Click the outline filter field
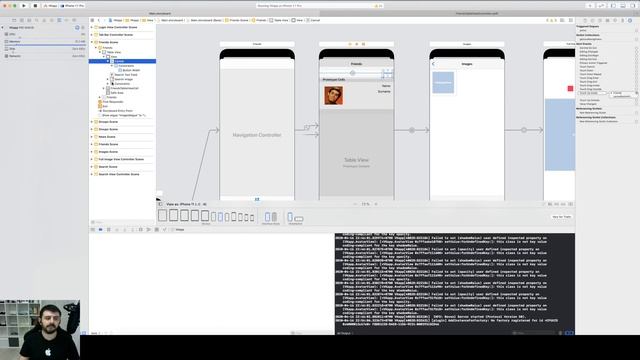The image size is (640, 360). pos(122,222)
